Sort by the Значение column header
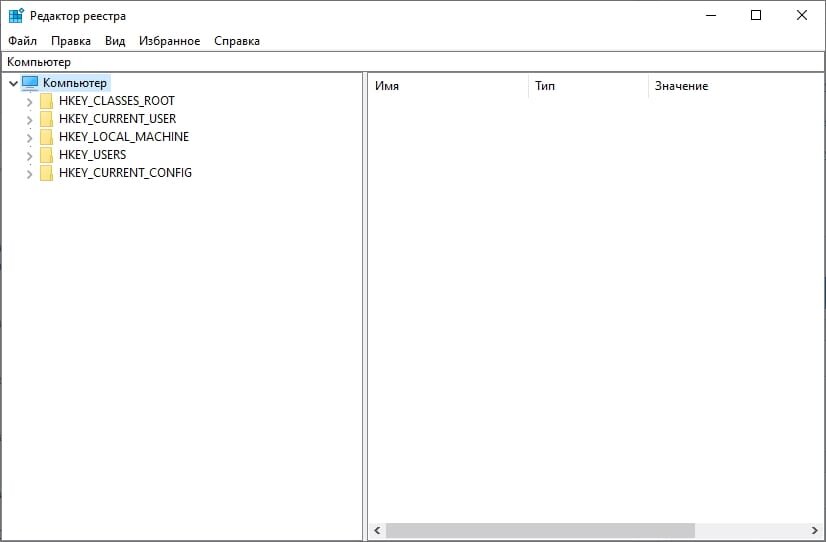The width and height of the screenshot is (826, 542). pos(736,86)
